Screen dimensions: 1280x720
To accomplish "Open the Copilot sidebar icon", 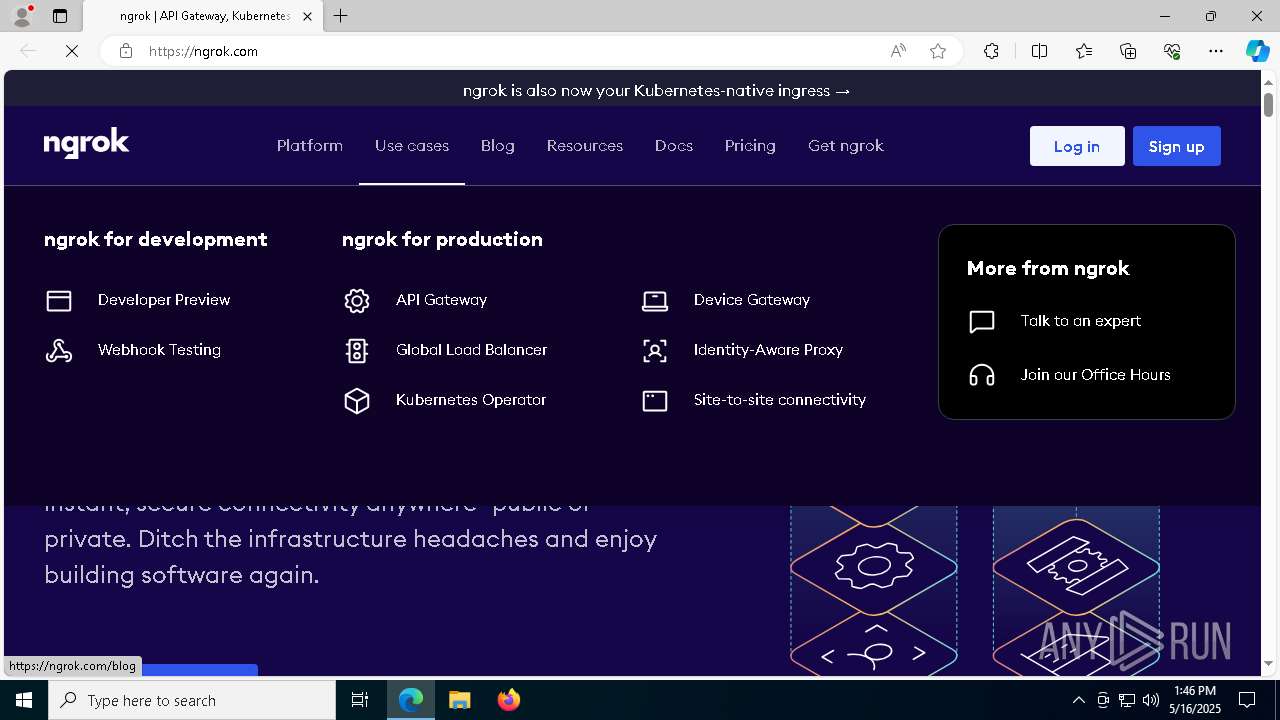I will [1257, 51].
